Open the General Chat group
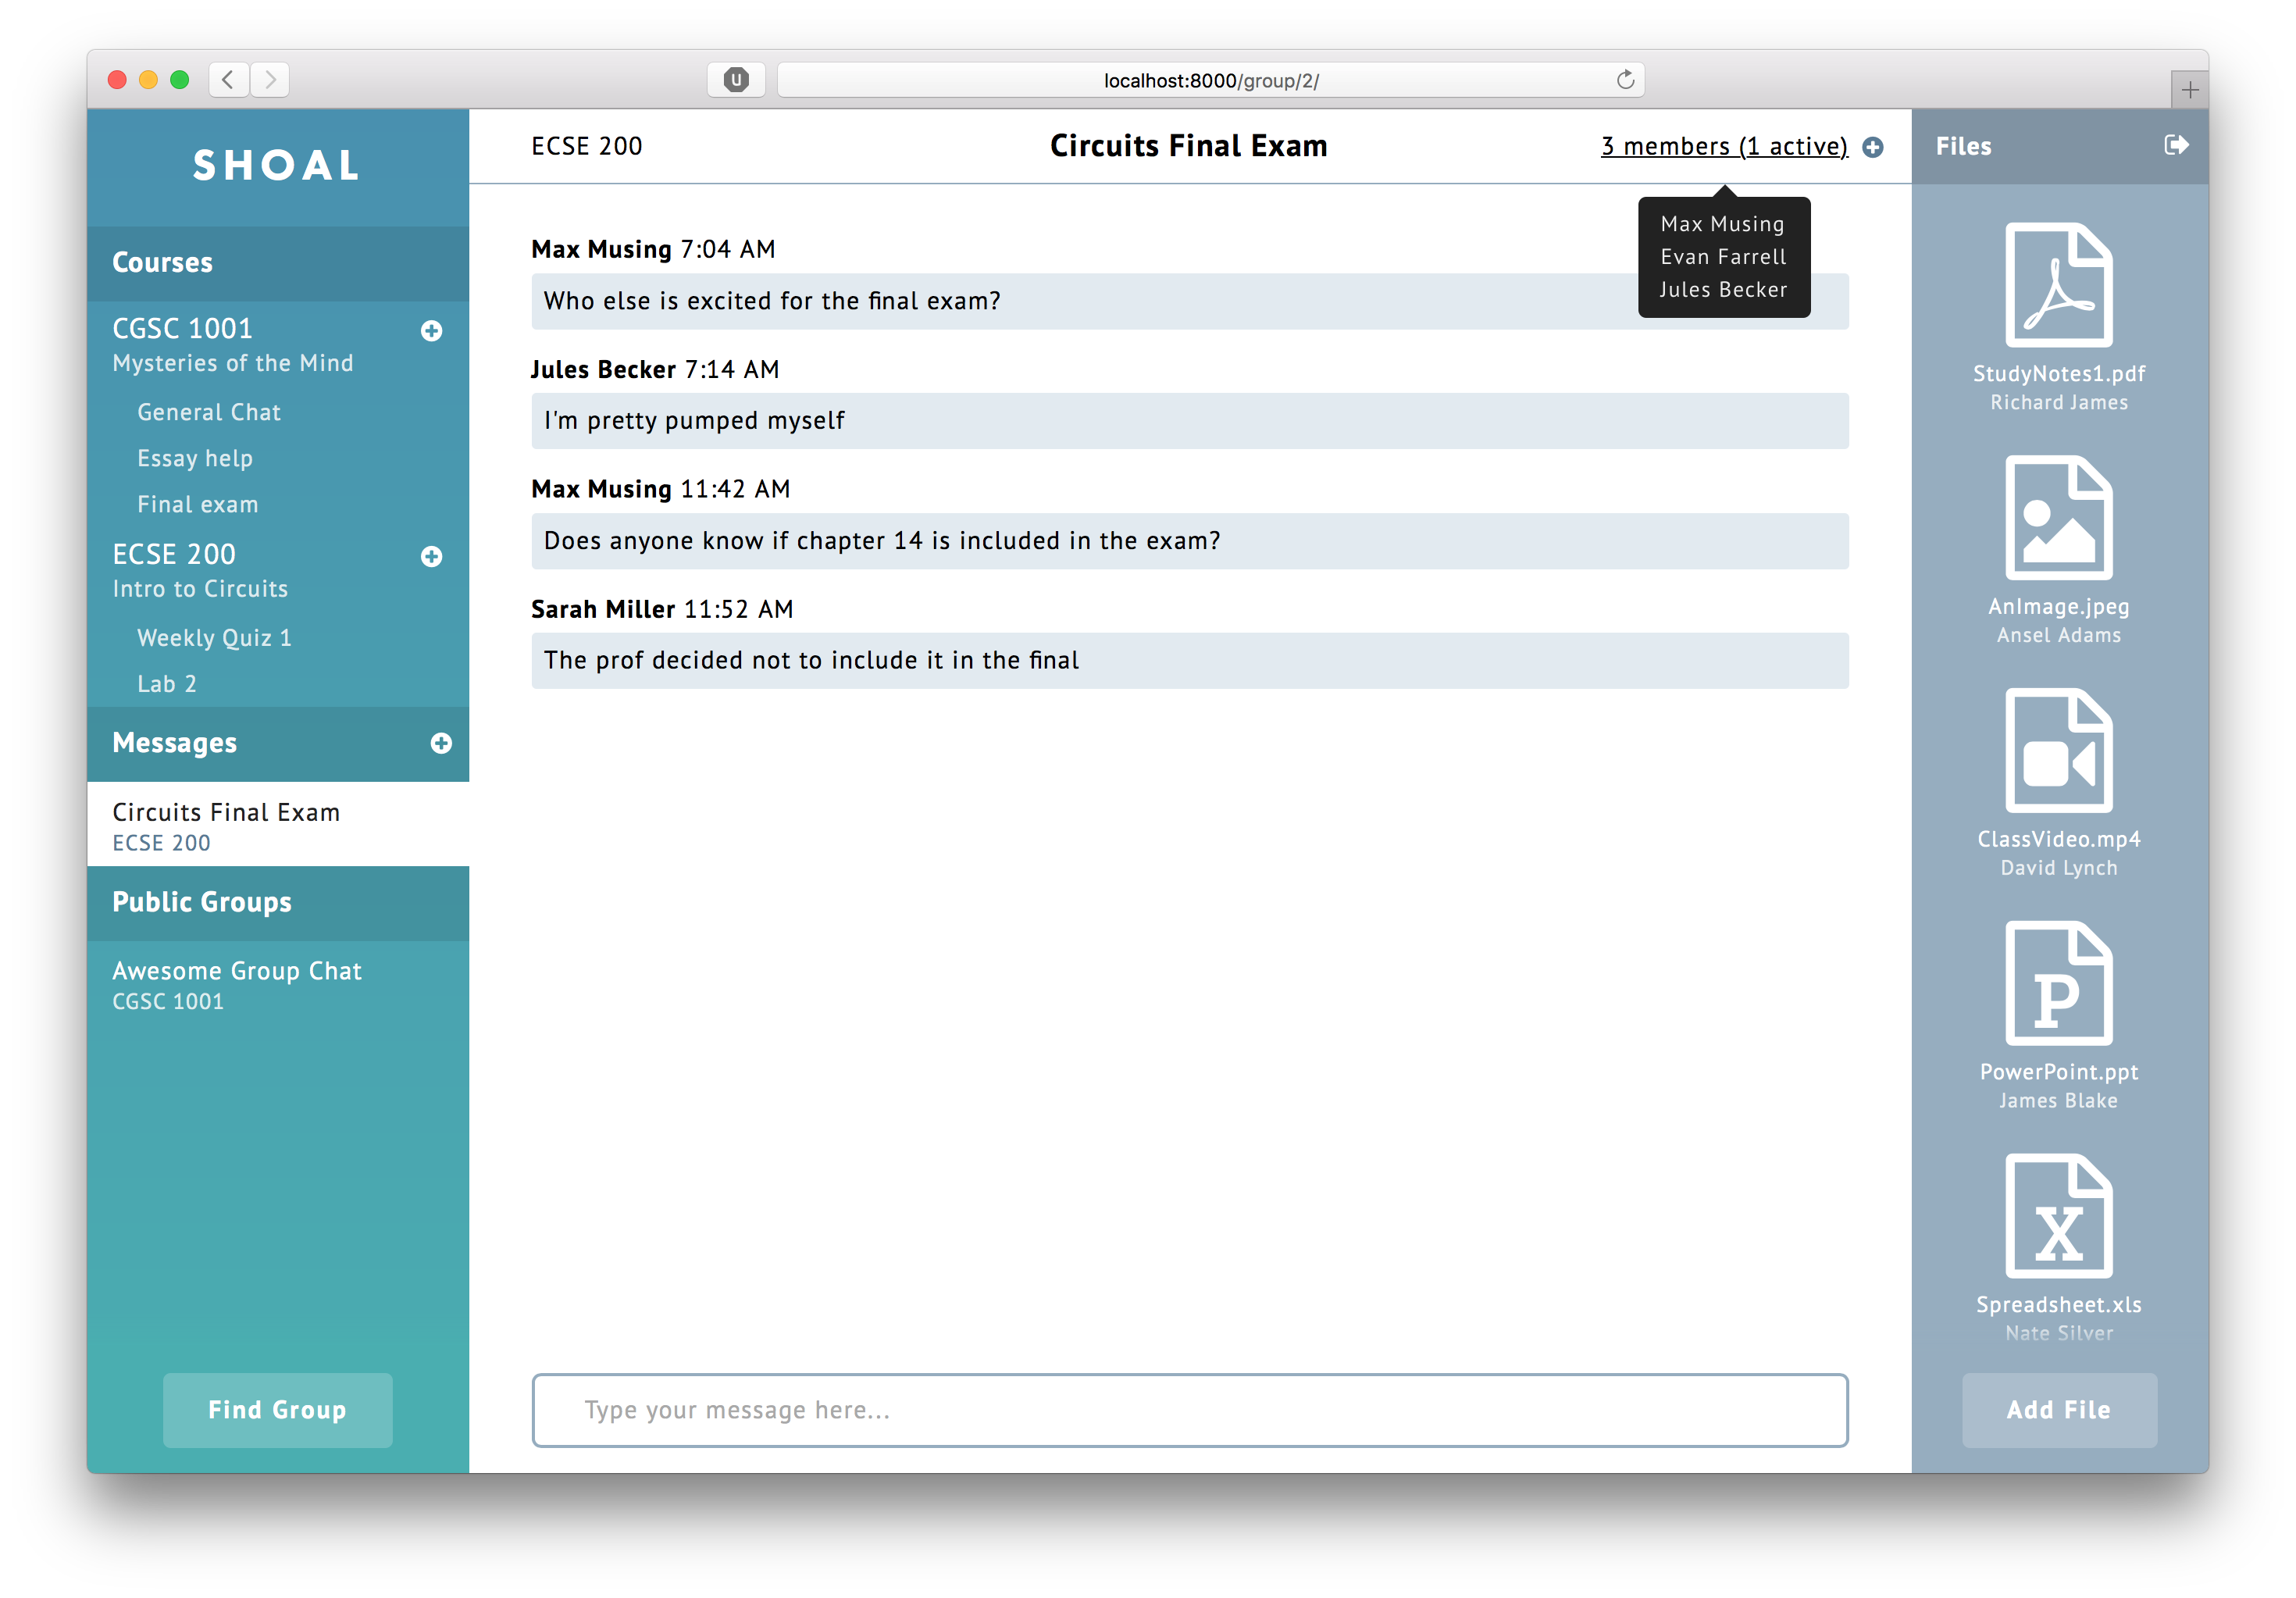The height and width of the screenshot is (1598, 2296). point(208,412)
